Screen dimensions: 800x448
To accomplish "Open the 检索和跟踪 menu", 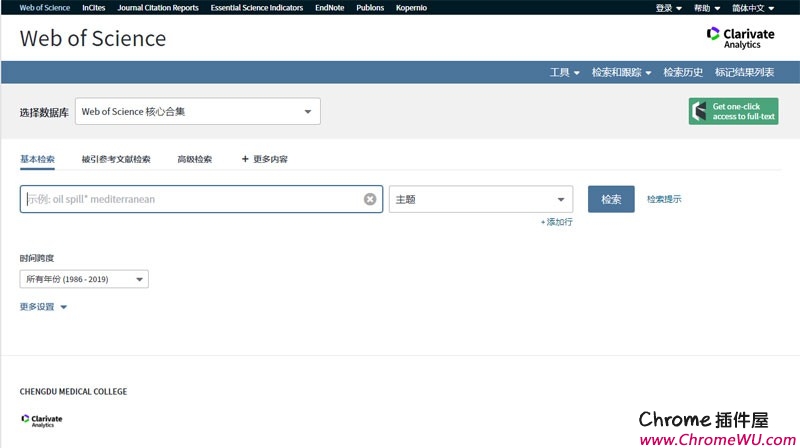I will [621, 72].
